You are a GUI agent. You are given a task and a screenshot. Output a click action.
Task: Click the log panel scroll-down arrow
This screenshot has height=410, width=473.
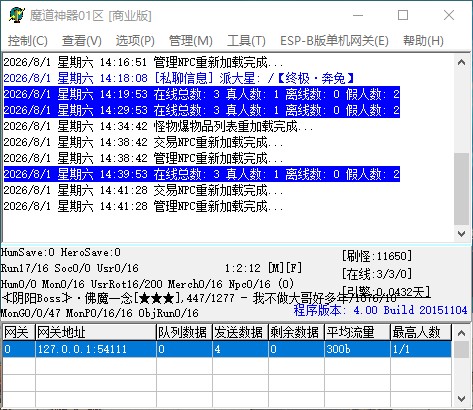tap(462, 234)
